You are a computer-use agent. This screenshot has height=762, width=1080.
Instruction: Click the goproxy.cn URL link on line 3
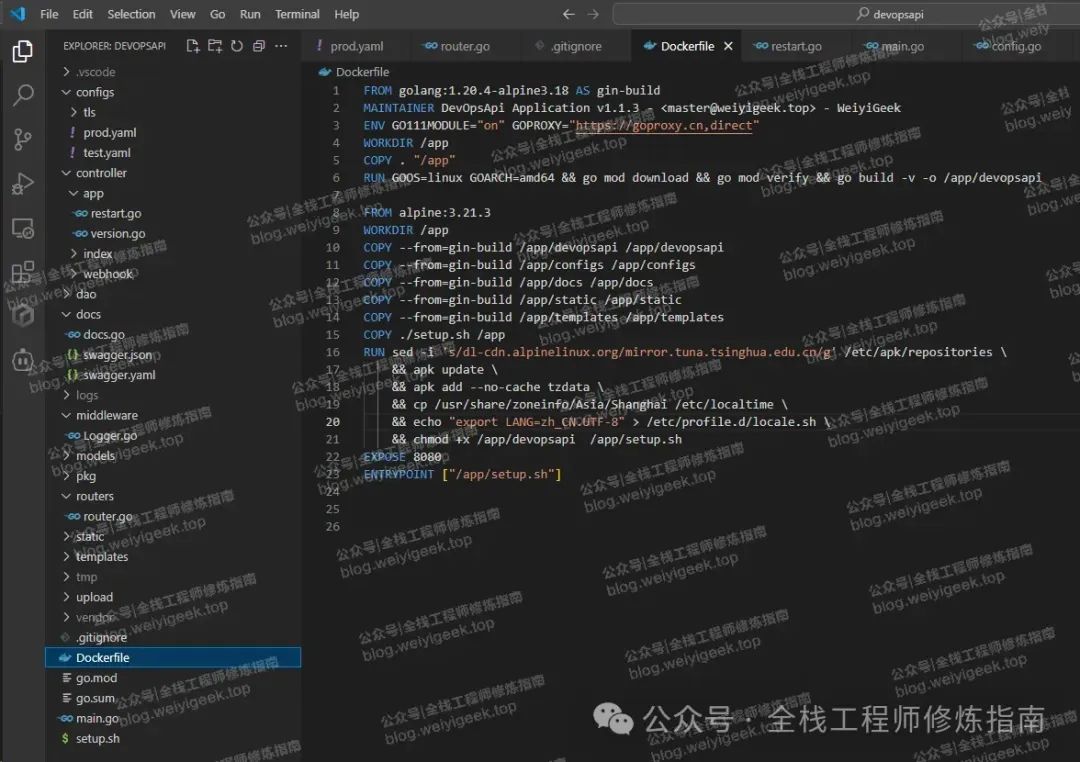click(663, 125)
